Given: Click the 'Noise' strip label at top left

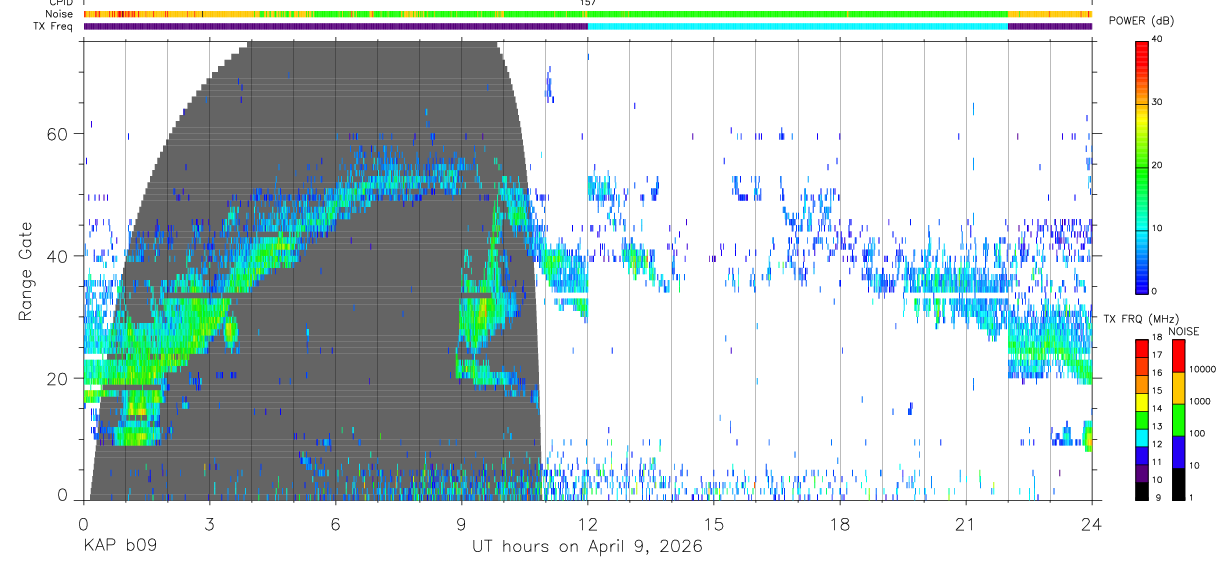Looking at the screenshot, I should click(x=58, y=14).
